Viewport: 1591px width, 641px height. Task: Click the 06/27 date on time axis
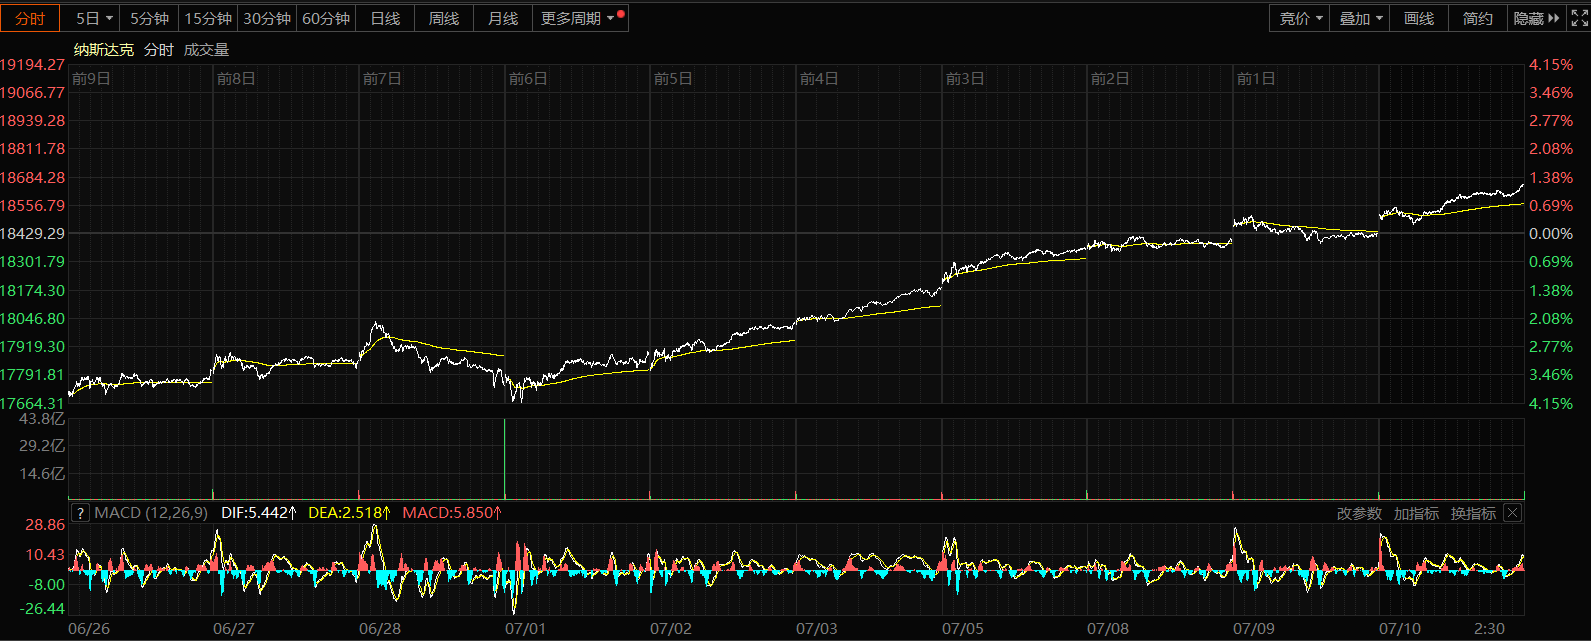[234, 628]
